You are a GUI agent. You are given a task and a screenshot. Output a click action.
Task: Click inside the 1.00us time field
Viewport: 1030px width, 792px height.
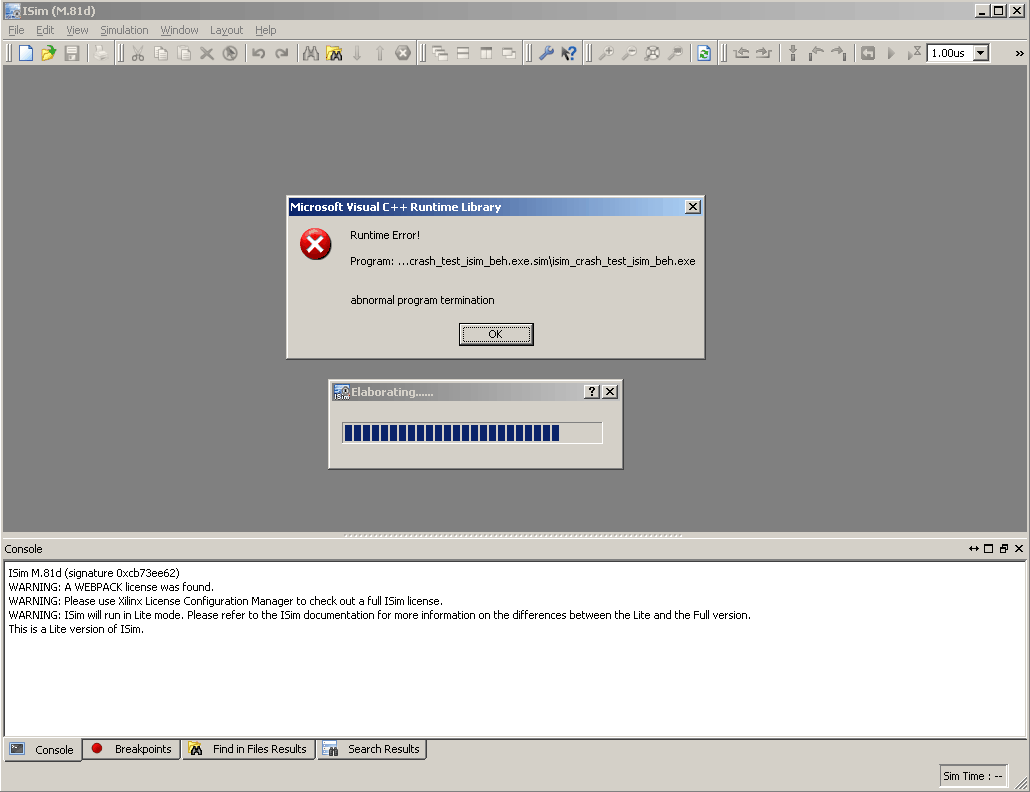click(x=949, y=53)
